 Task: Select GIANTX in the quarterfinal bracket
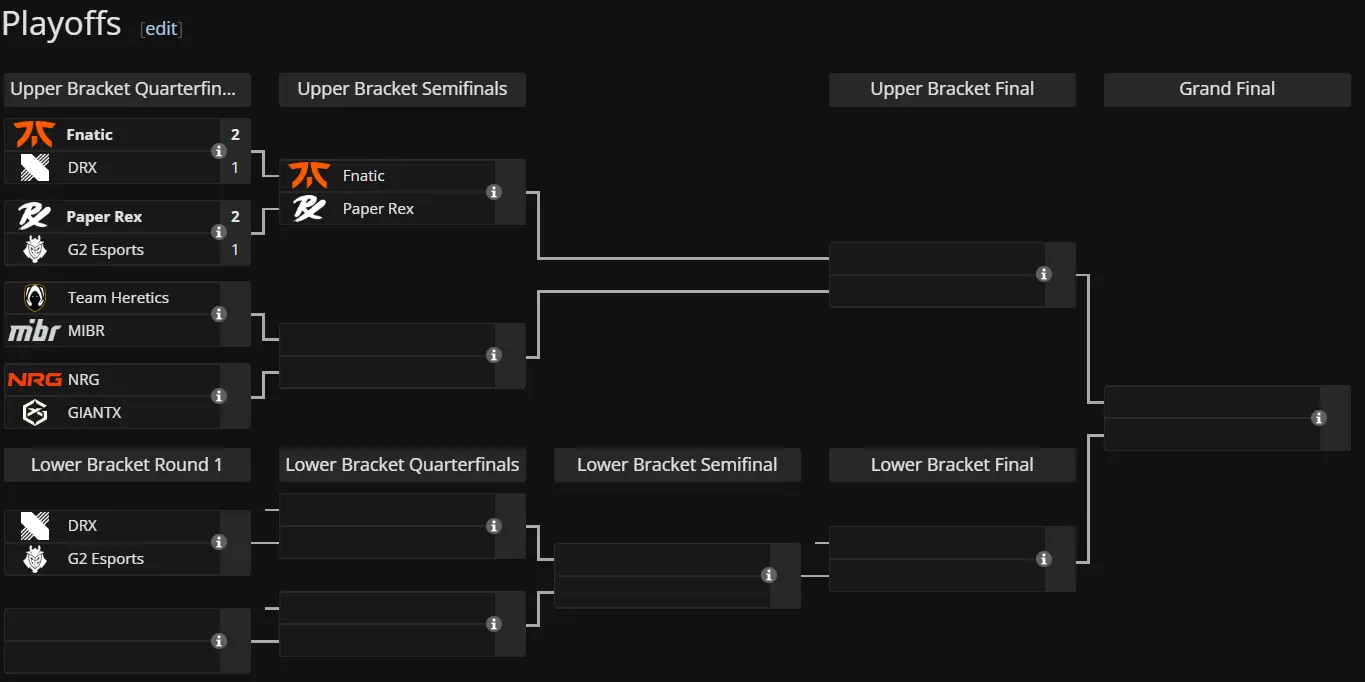click(x=94, y=412)
